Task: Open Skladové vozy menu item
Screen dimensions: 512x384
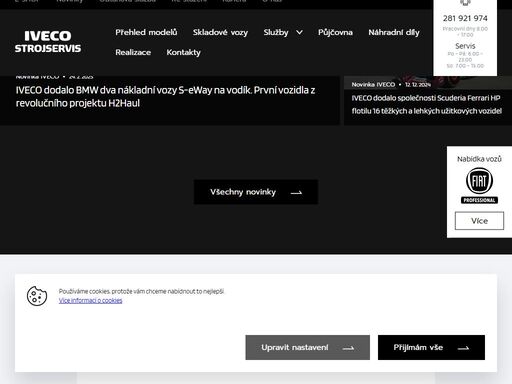Action: point(220,32)
